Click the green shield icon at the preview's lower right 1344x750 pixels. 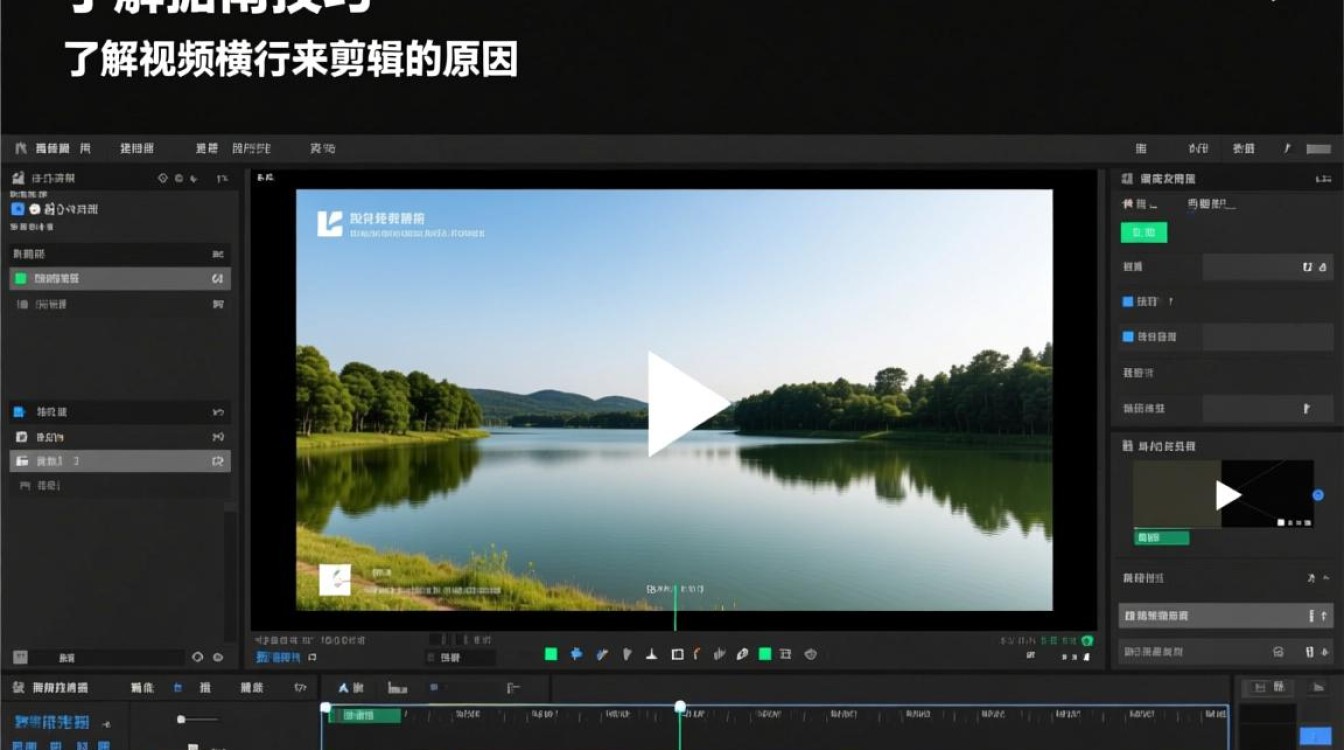1087,640
